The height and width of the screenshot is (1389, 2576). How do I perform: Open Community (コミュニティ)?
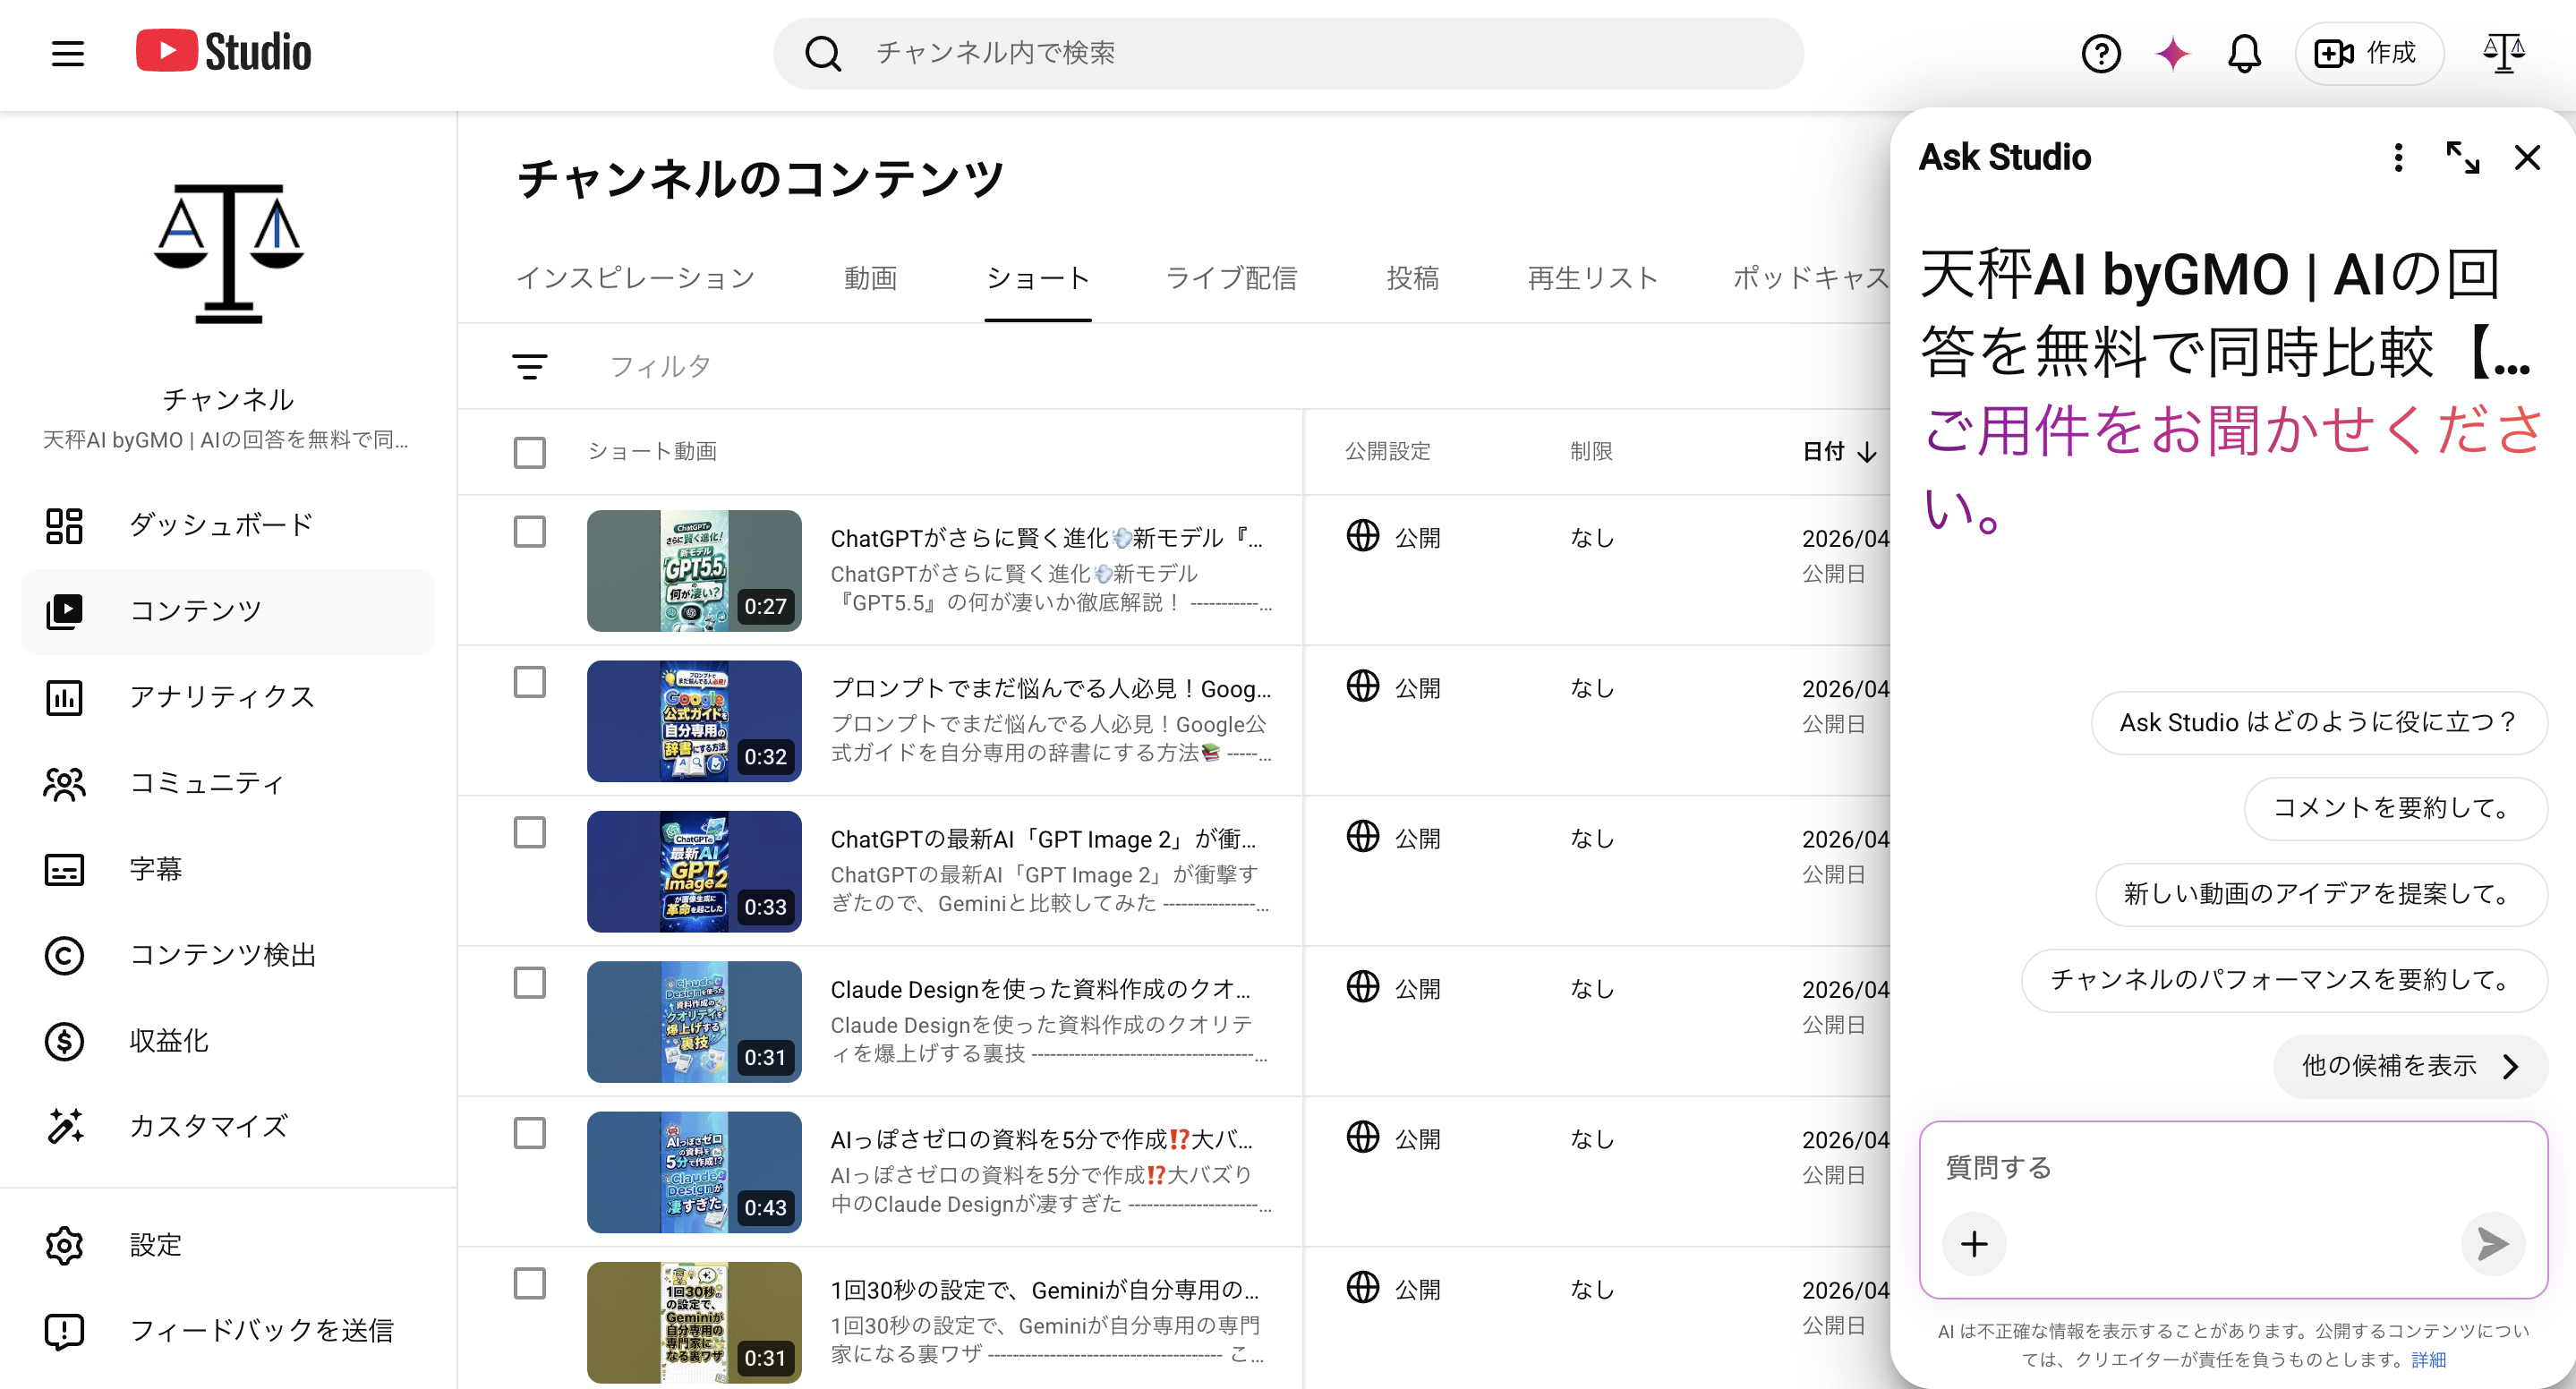[228, 783]
